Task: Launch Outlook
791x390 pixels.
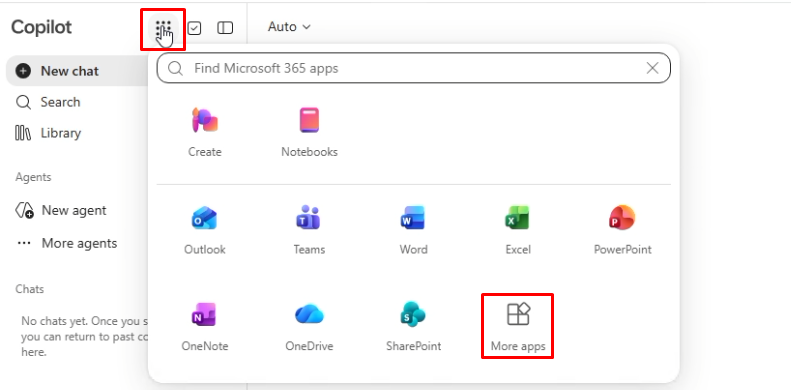Action: point(205,230)
